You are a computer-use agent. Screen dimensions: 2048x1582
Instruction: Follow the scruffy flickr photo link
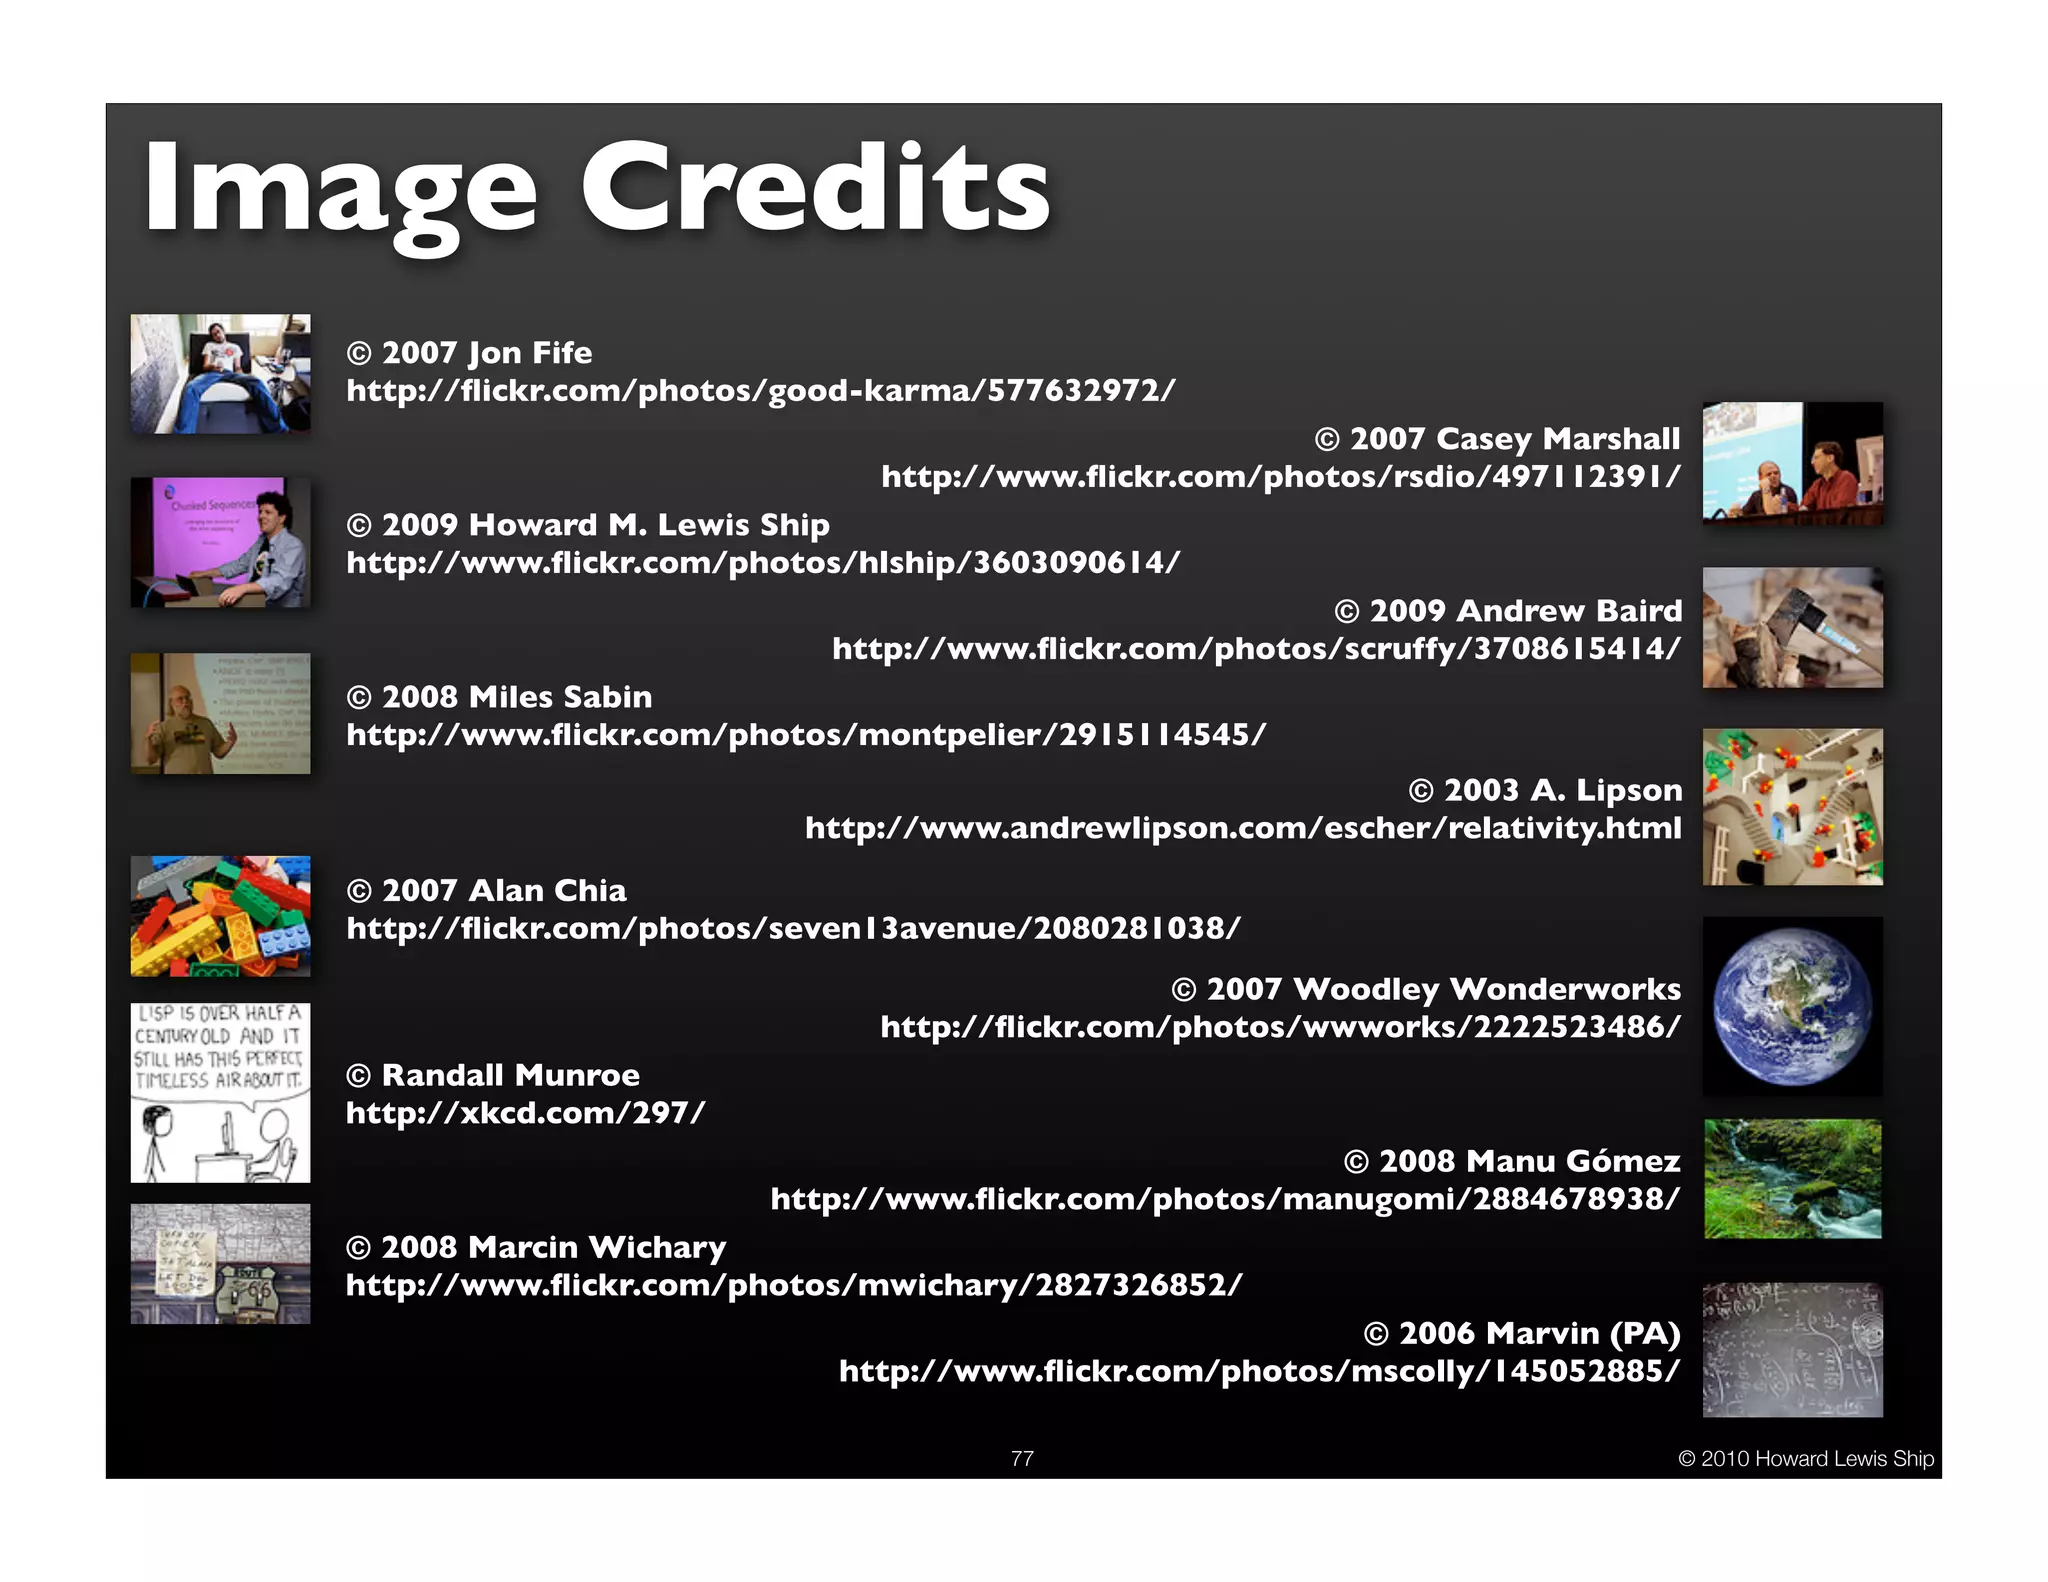click(x=1256, y=648)
